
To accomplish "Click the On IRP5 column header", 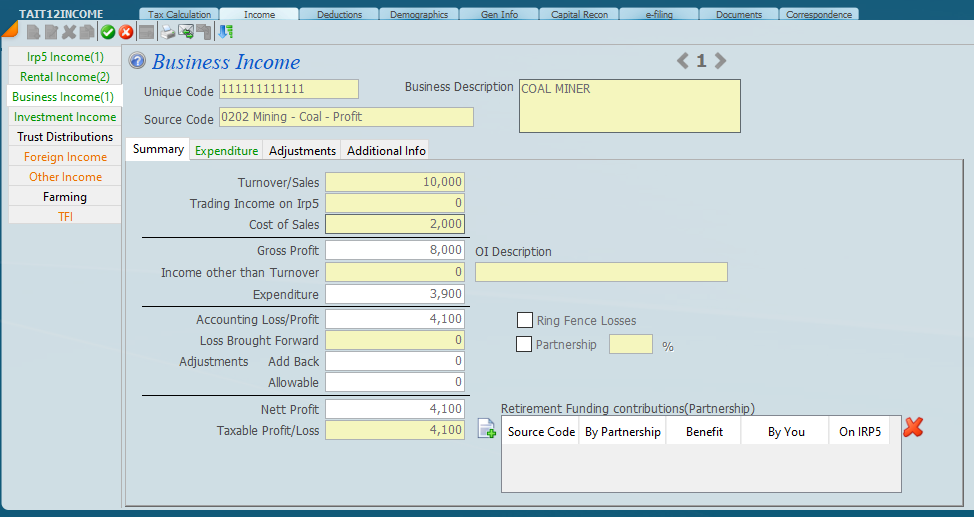I will click(x=860, y=432).
